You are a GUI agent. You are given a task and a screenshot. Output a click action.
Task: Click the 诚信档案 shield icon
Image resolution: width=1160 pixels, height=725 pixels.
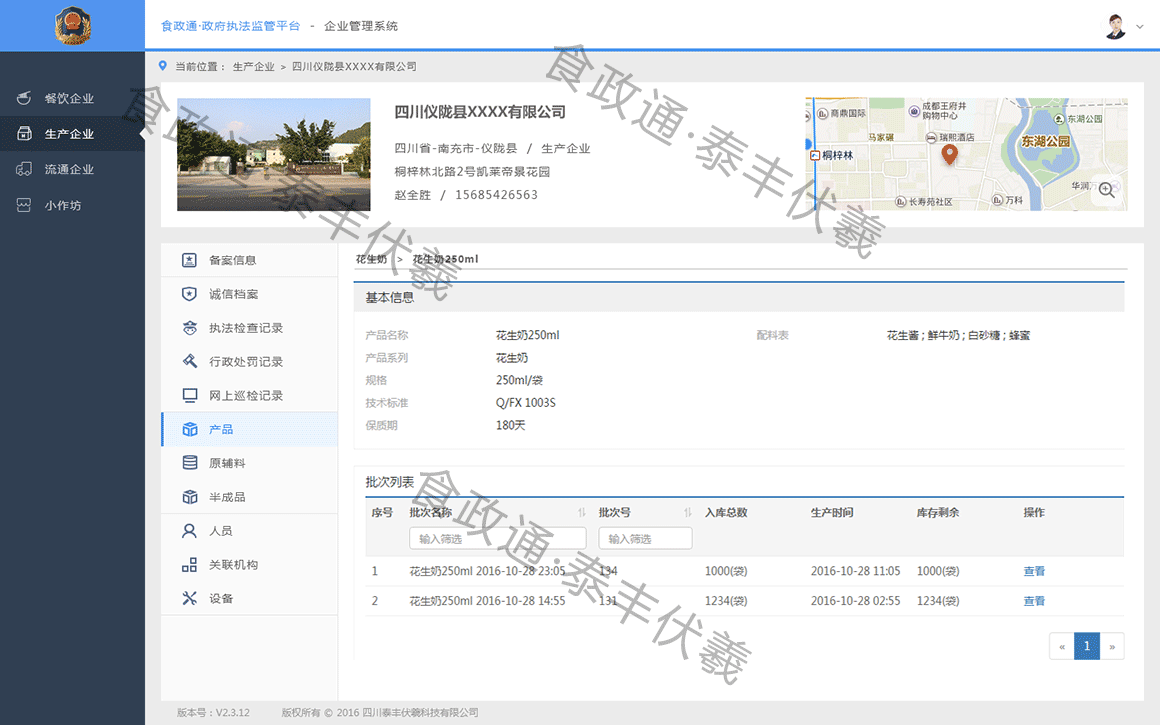(x=189, y=294)
